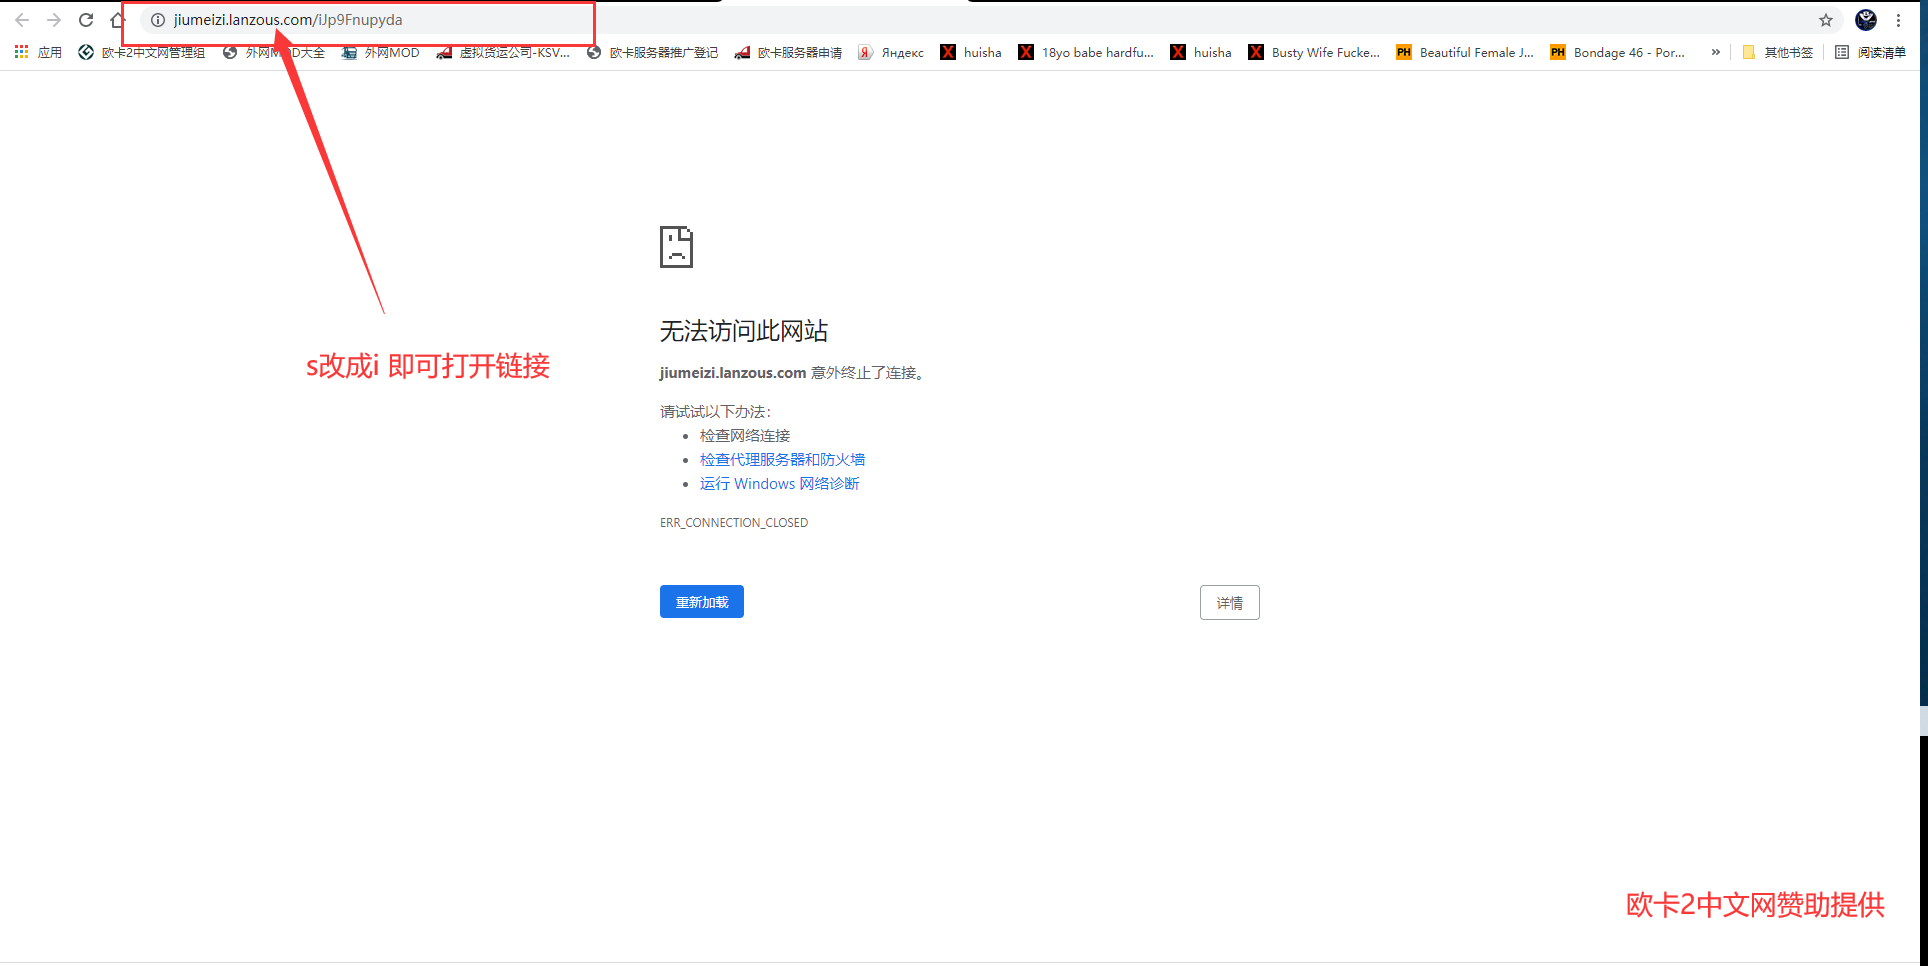Open the Яндекс bookmark
1928x966 pixels.
(891, 52)
